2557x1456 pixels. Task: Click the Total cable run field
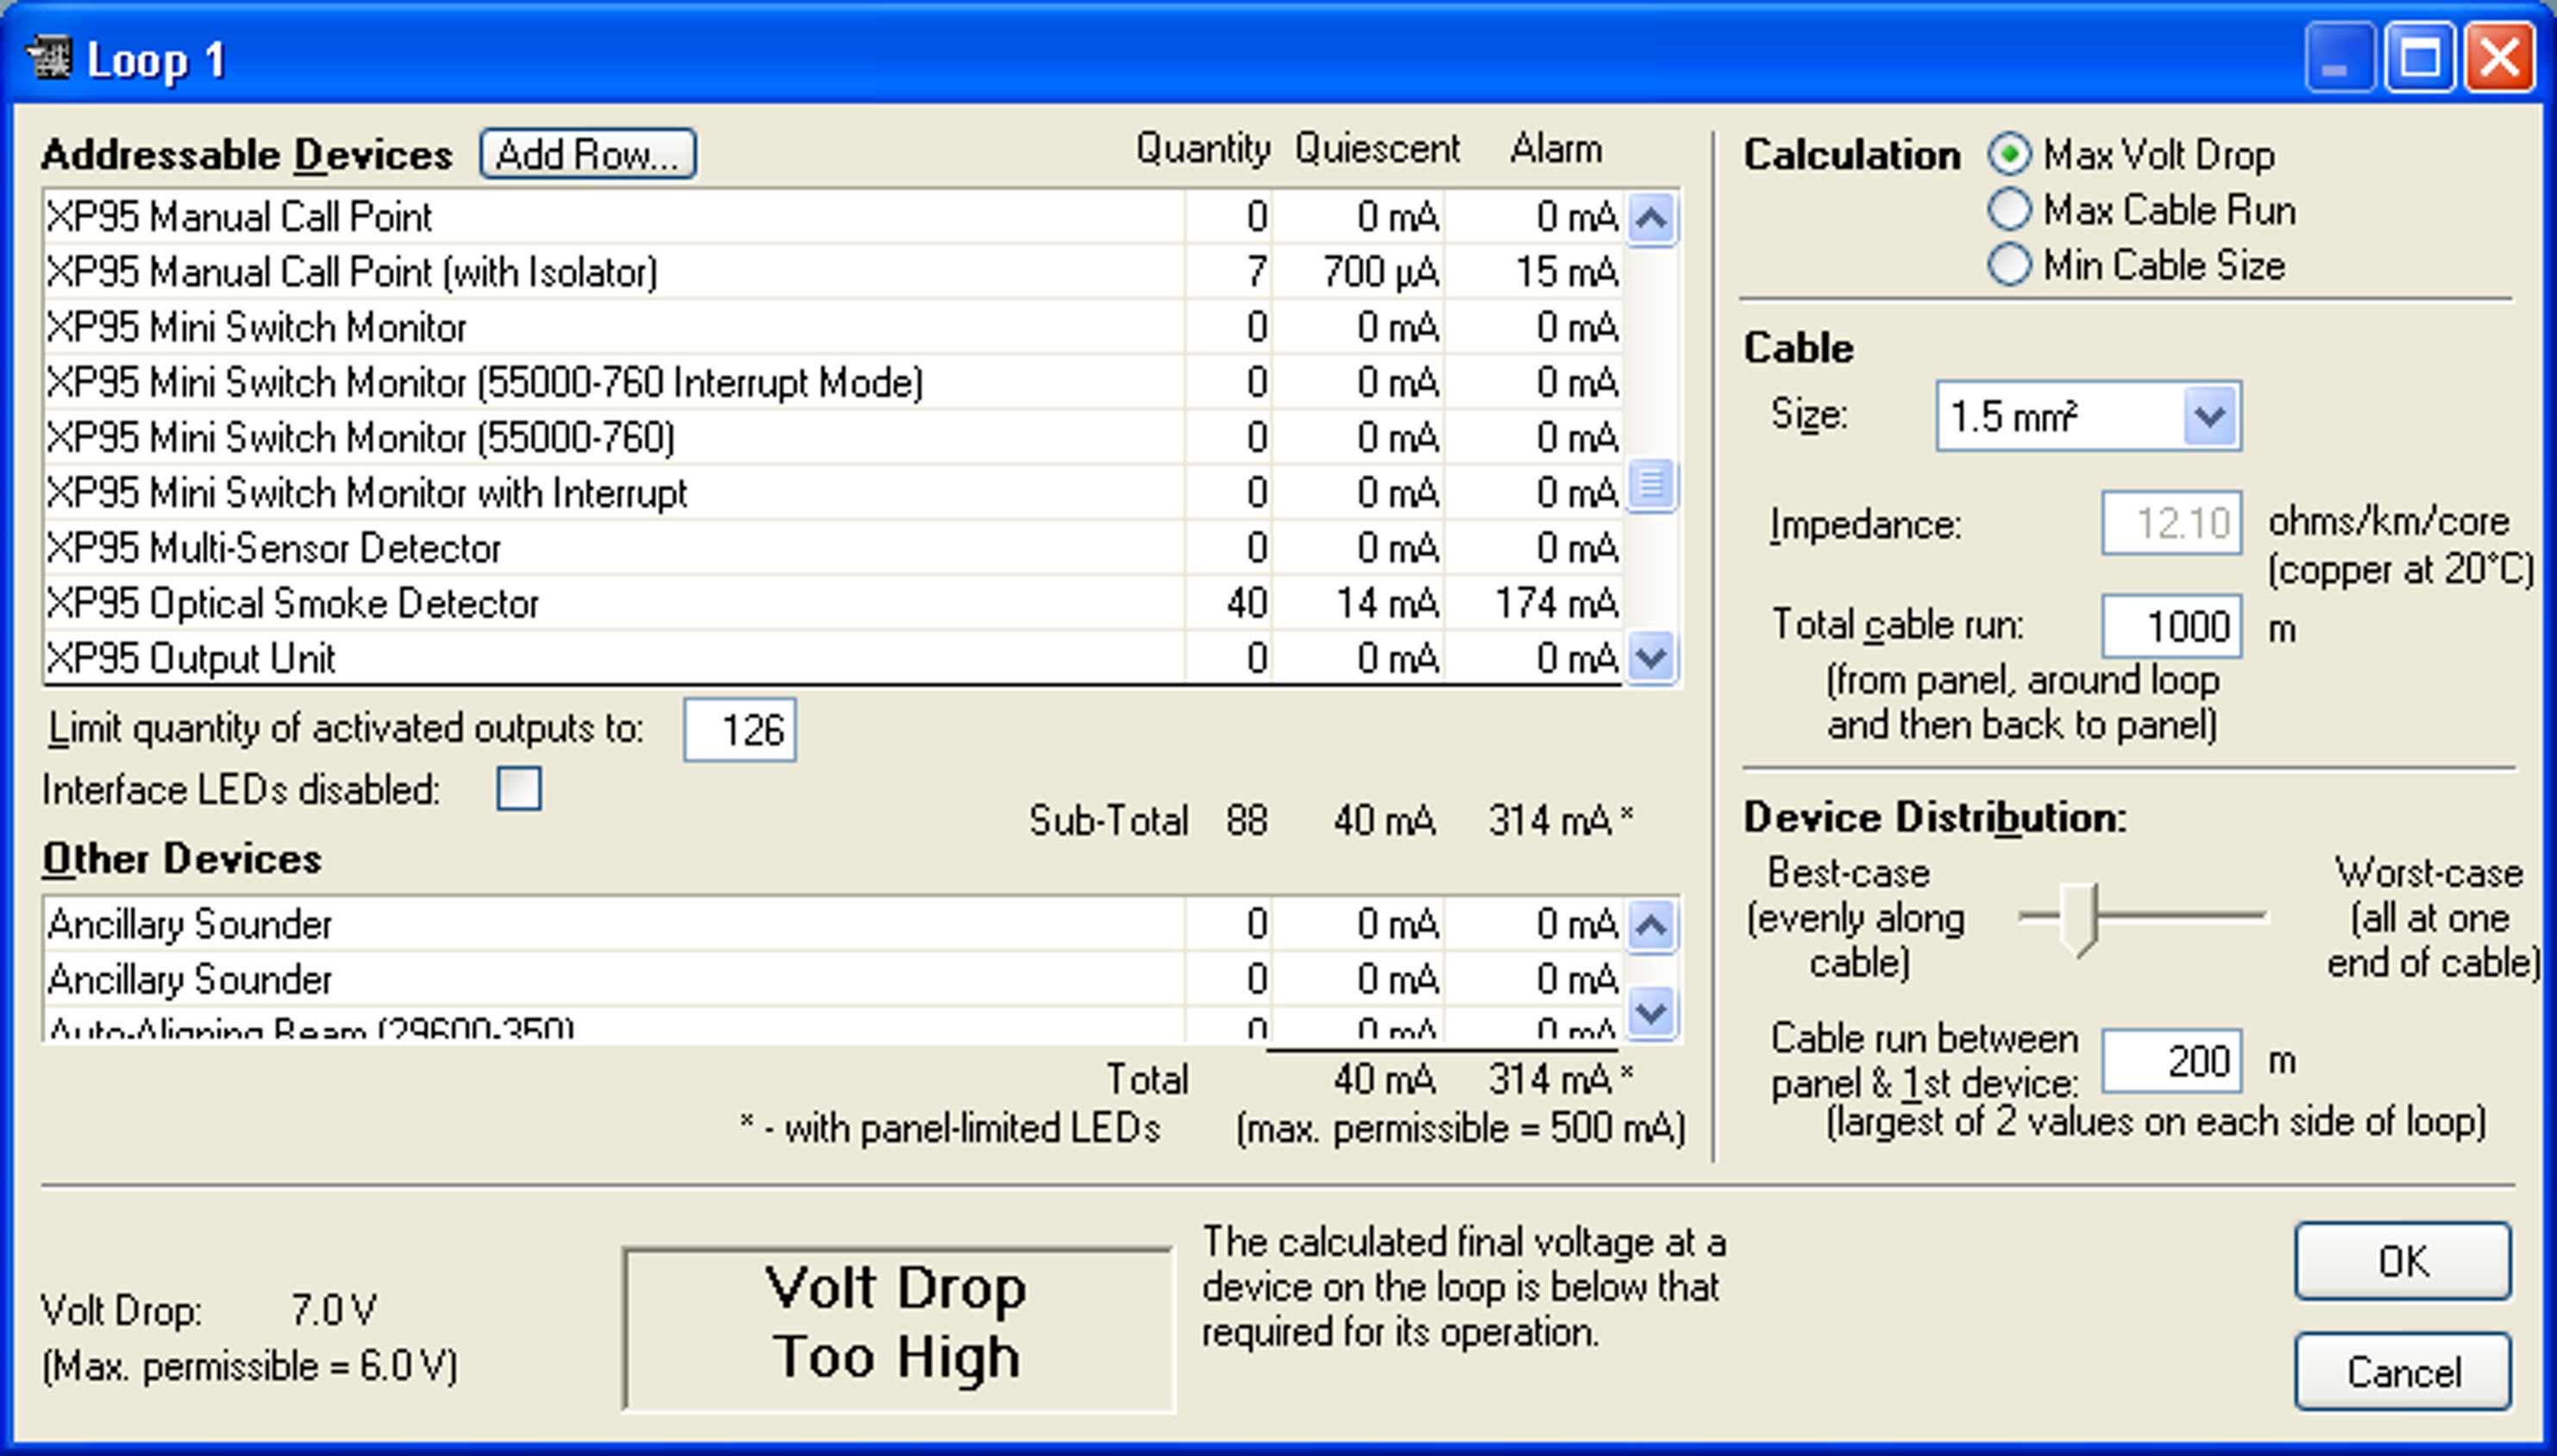[2171, 627]
